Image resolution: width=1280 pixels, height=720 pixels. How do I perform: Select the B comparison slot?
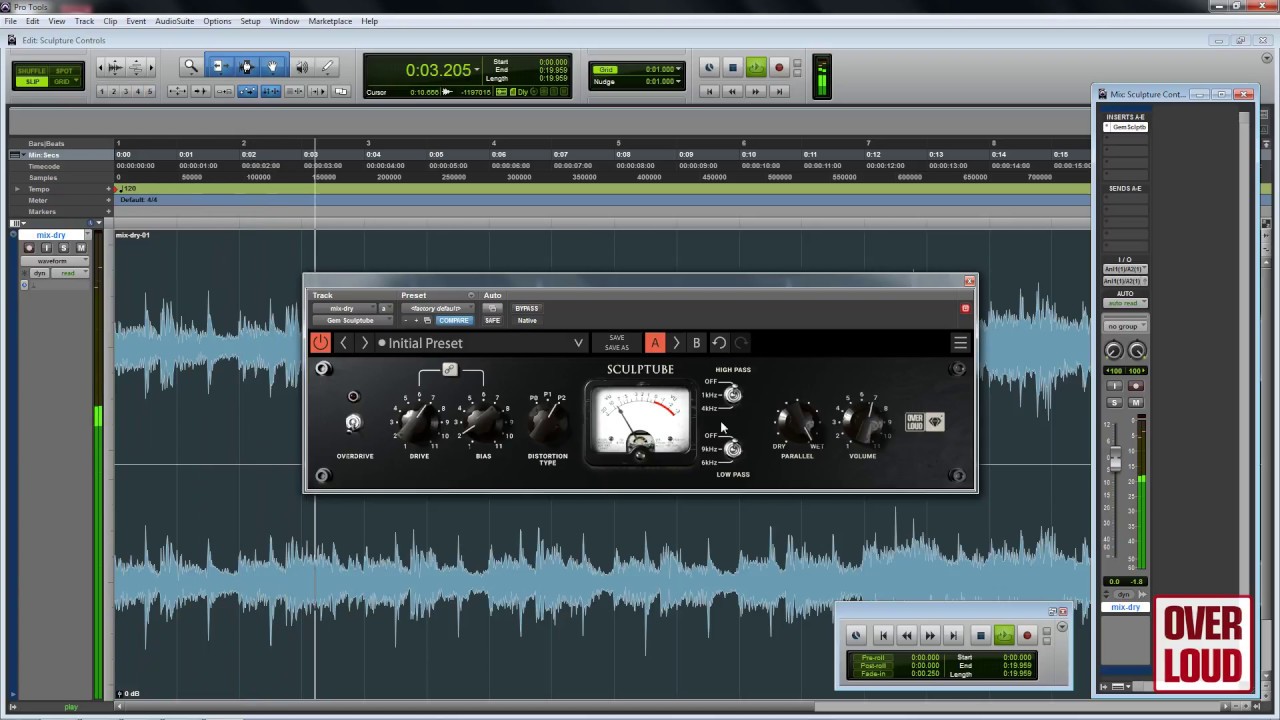tap(696, 343)
